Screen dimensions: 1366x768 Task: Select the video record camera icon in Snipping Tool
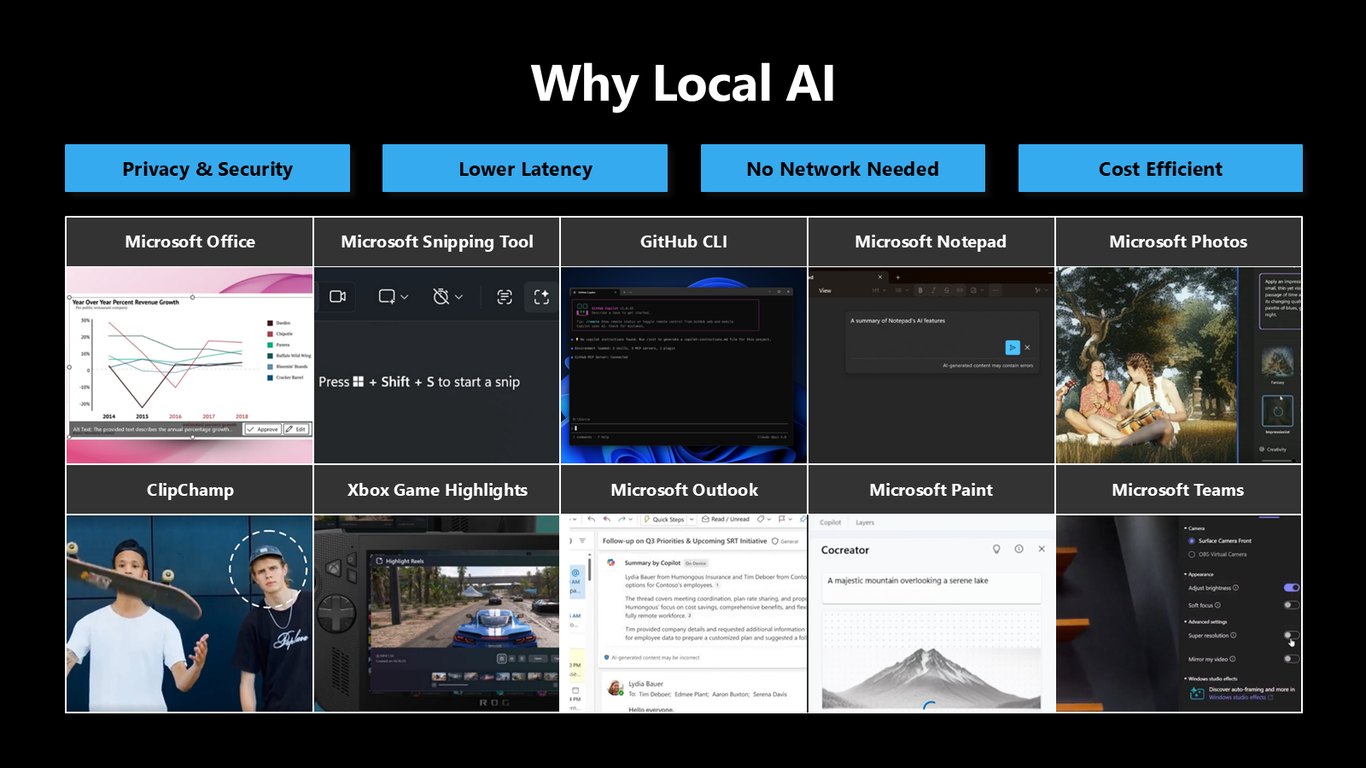[337, 296]
